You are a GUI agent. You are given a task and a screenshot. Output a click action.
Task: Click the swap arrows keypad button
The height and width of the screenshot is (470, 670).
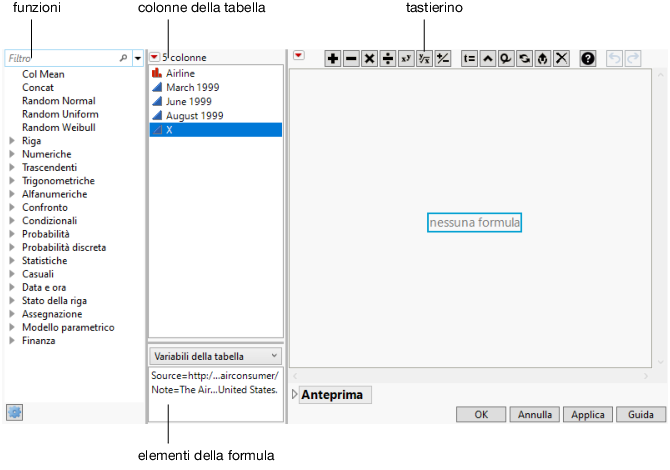click(524, 59)
